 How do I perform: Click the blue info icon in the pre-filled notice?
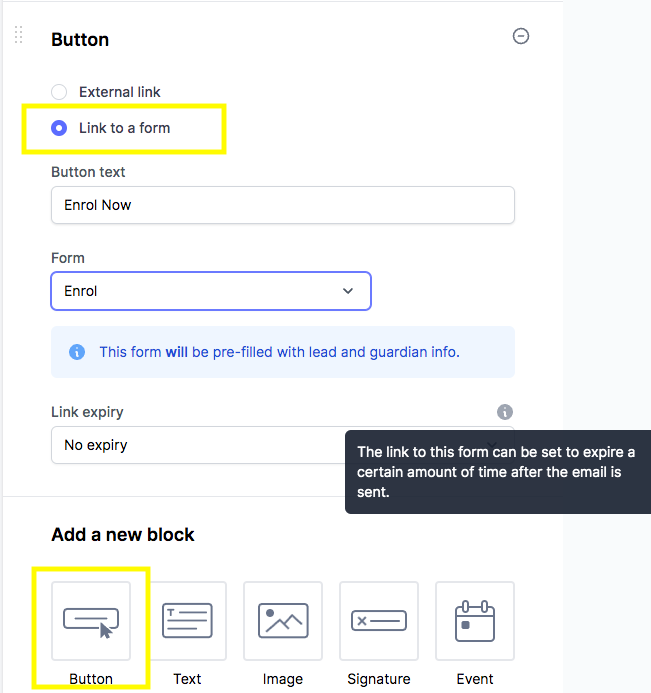[x=77, y=352]
